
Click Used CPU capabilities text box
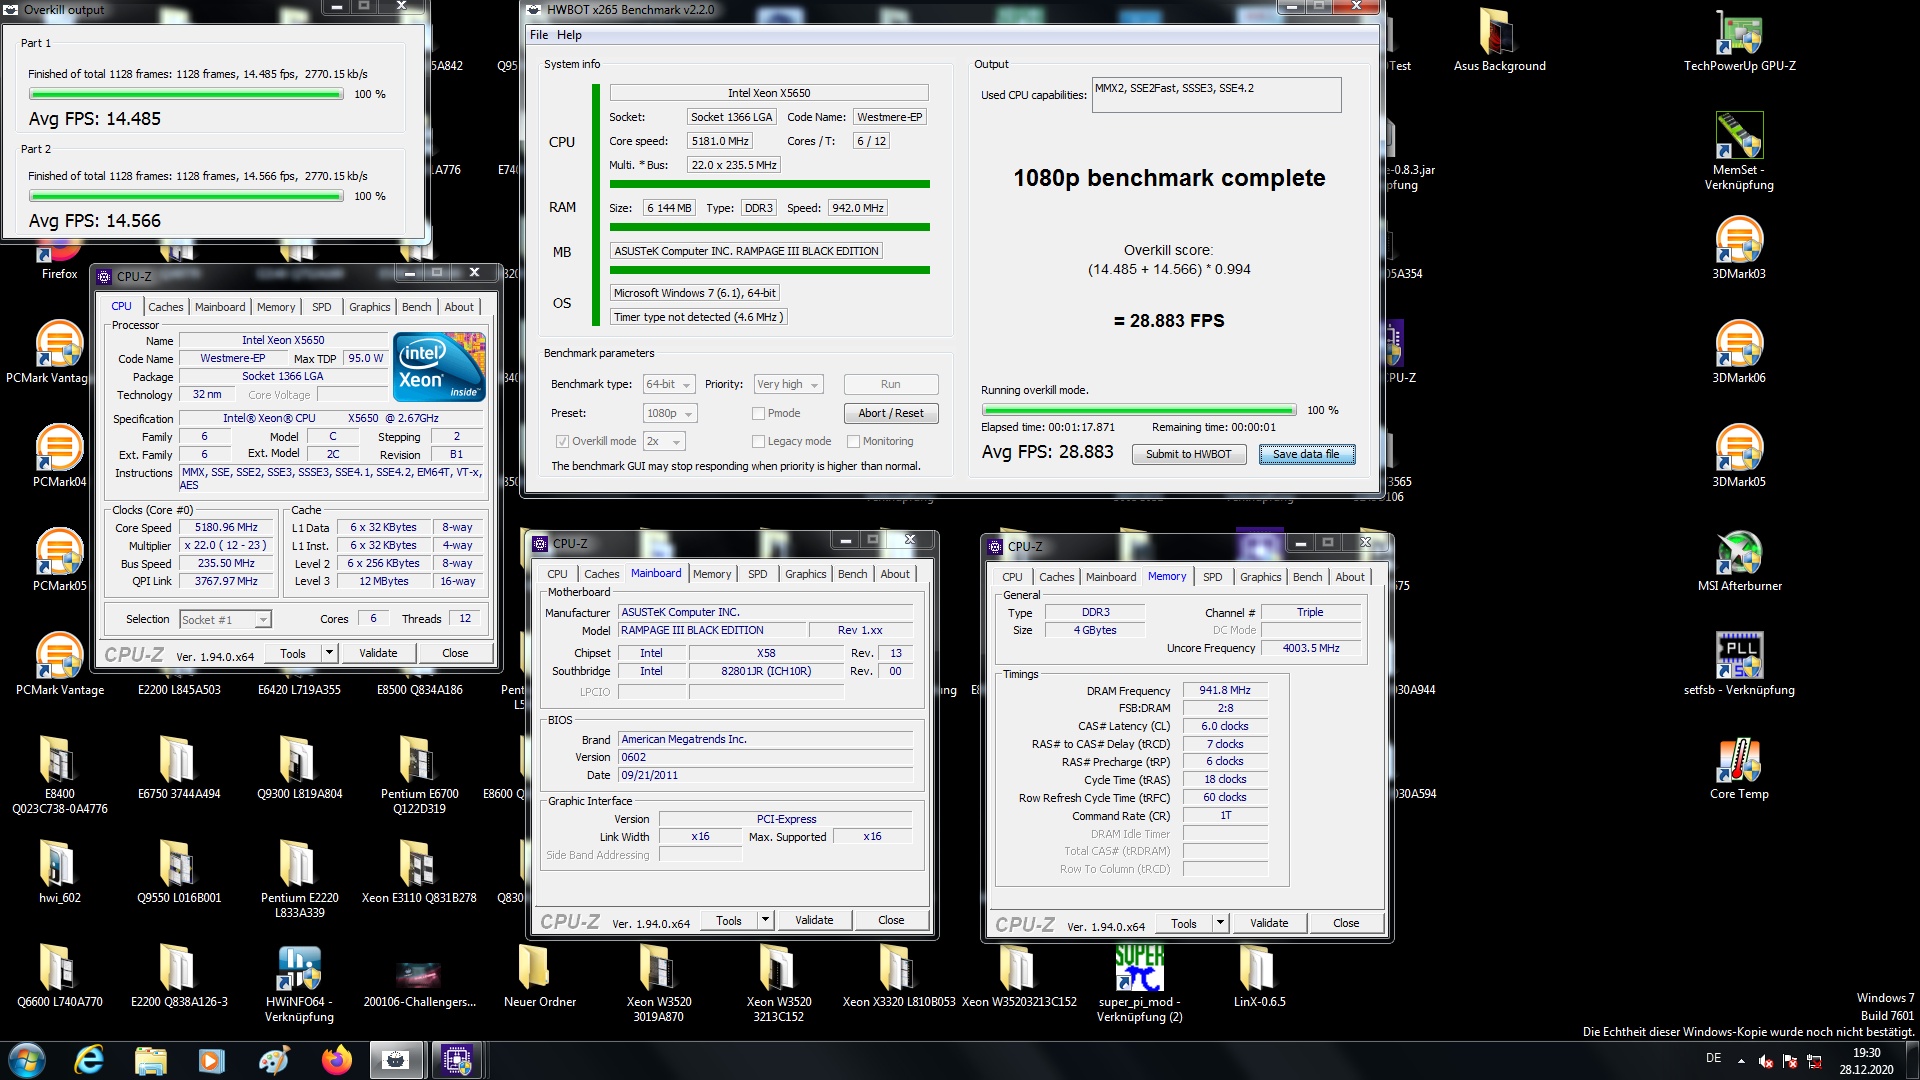[1216, 95]
